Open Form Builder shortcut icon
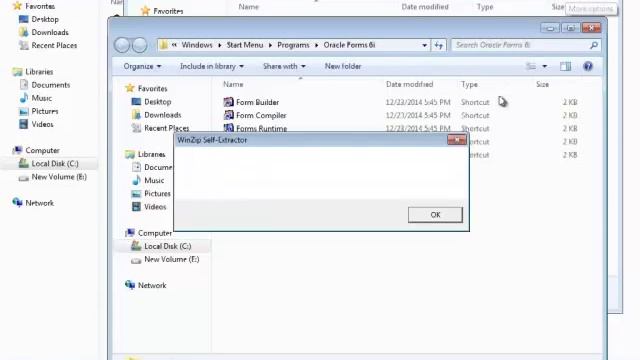 pos(229,102)
